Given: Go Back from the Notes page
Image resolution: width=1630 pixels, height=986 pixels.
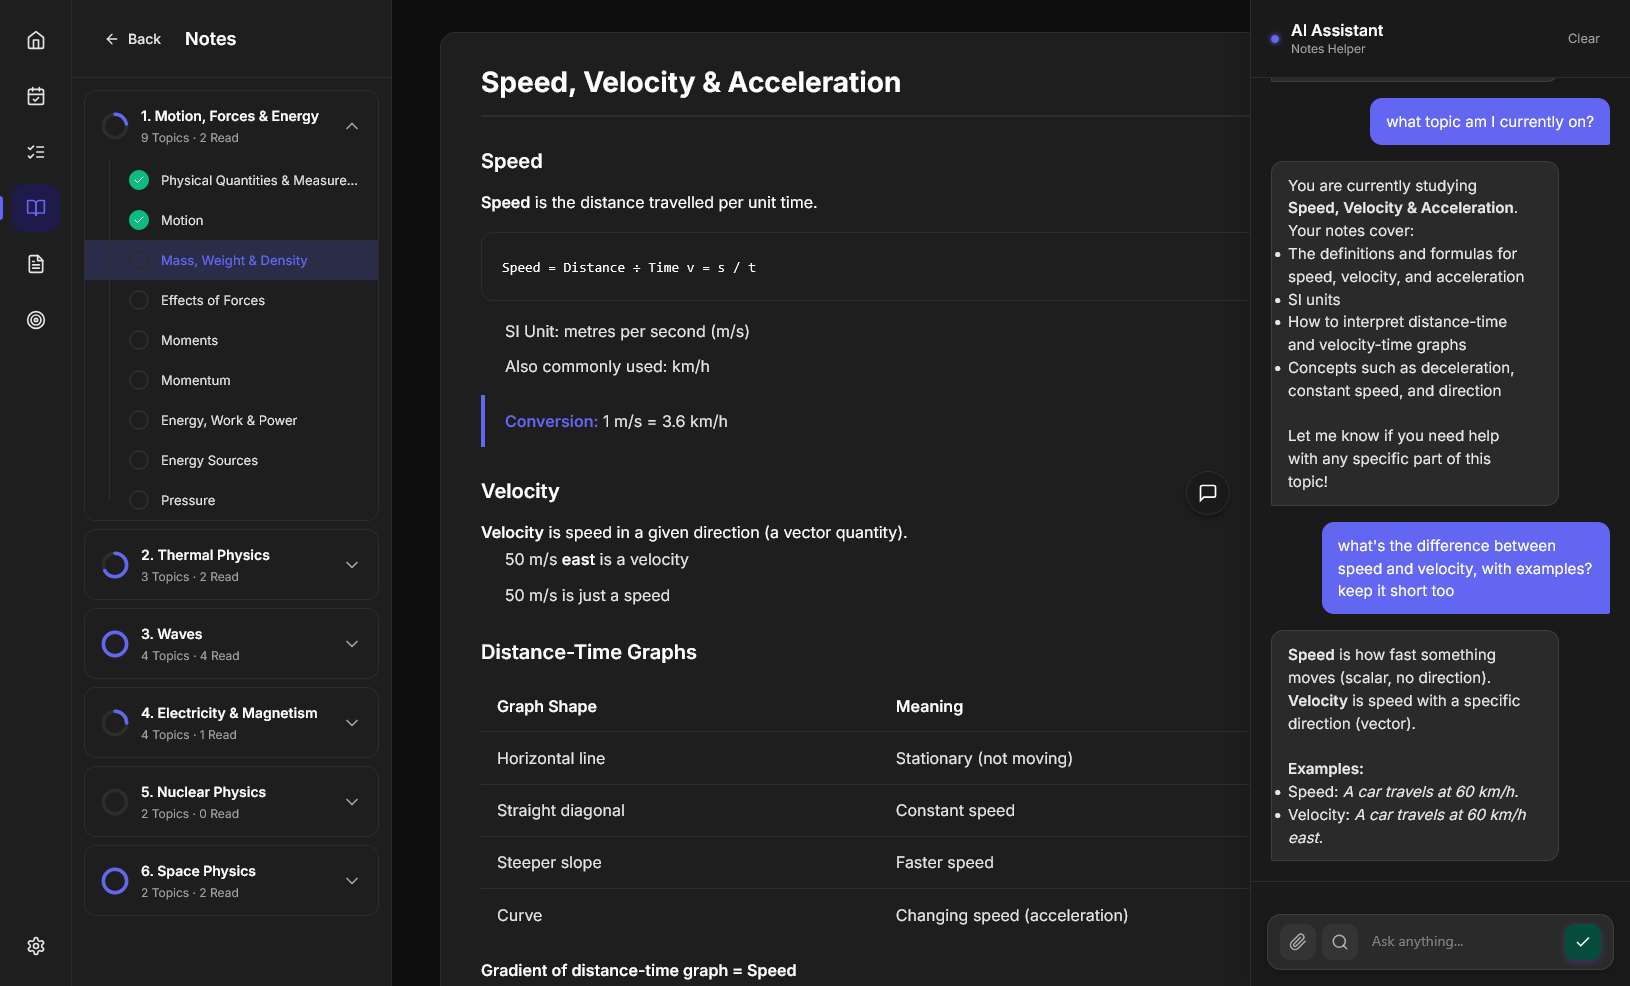Looking at the screenshot, I should pyautogui.click(x=132, y=39).
